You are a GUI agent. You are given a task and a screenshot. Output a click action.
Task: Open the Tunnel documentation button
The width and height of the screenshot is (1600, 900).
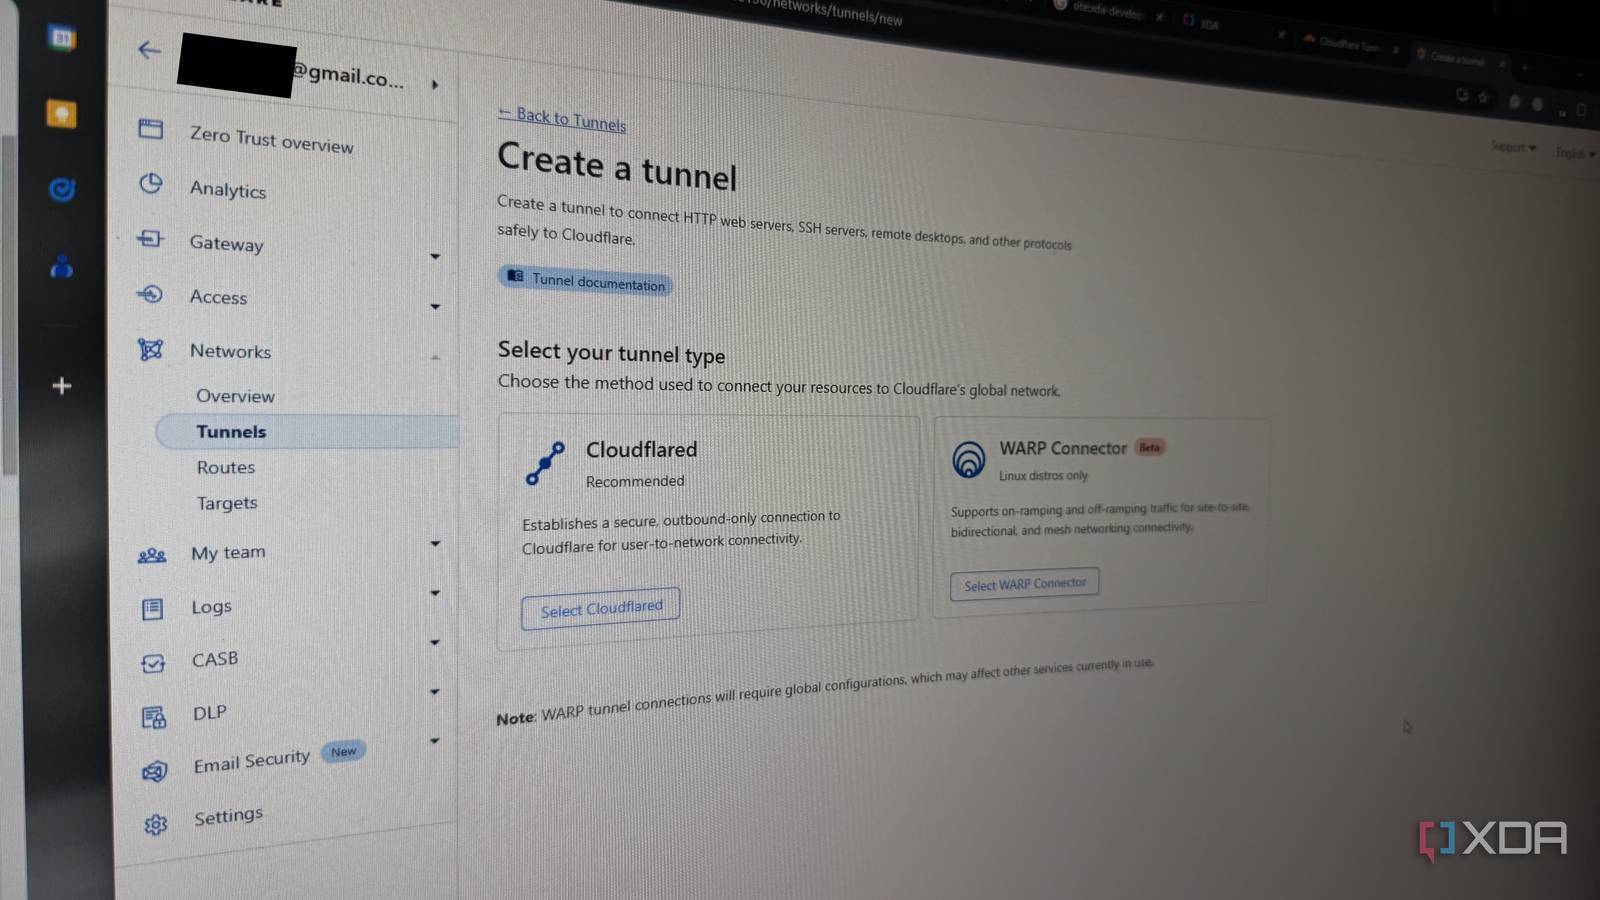click(585, 280)
